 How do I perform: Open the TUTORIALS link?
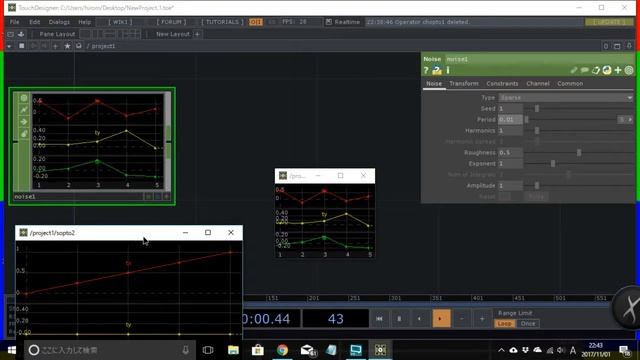222,22
